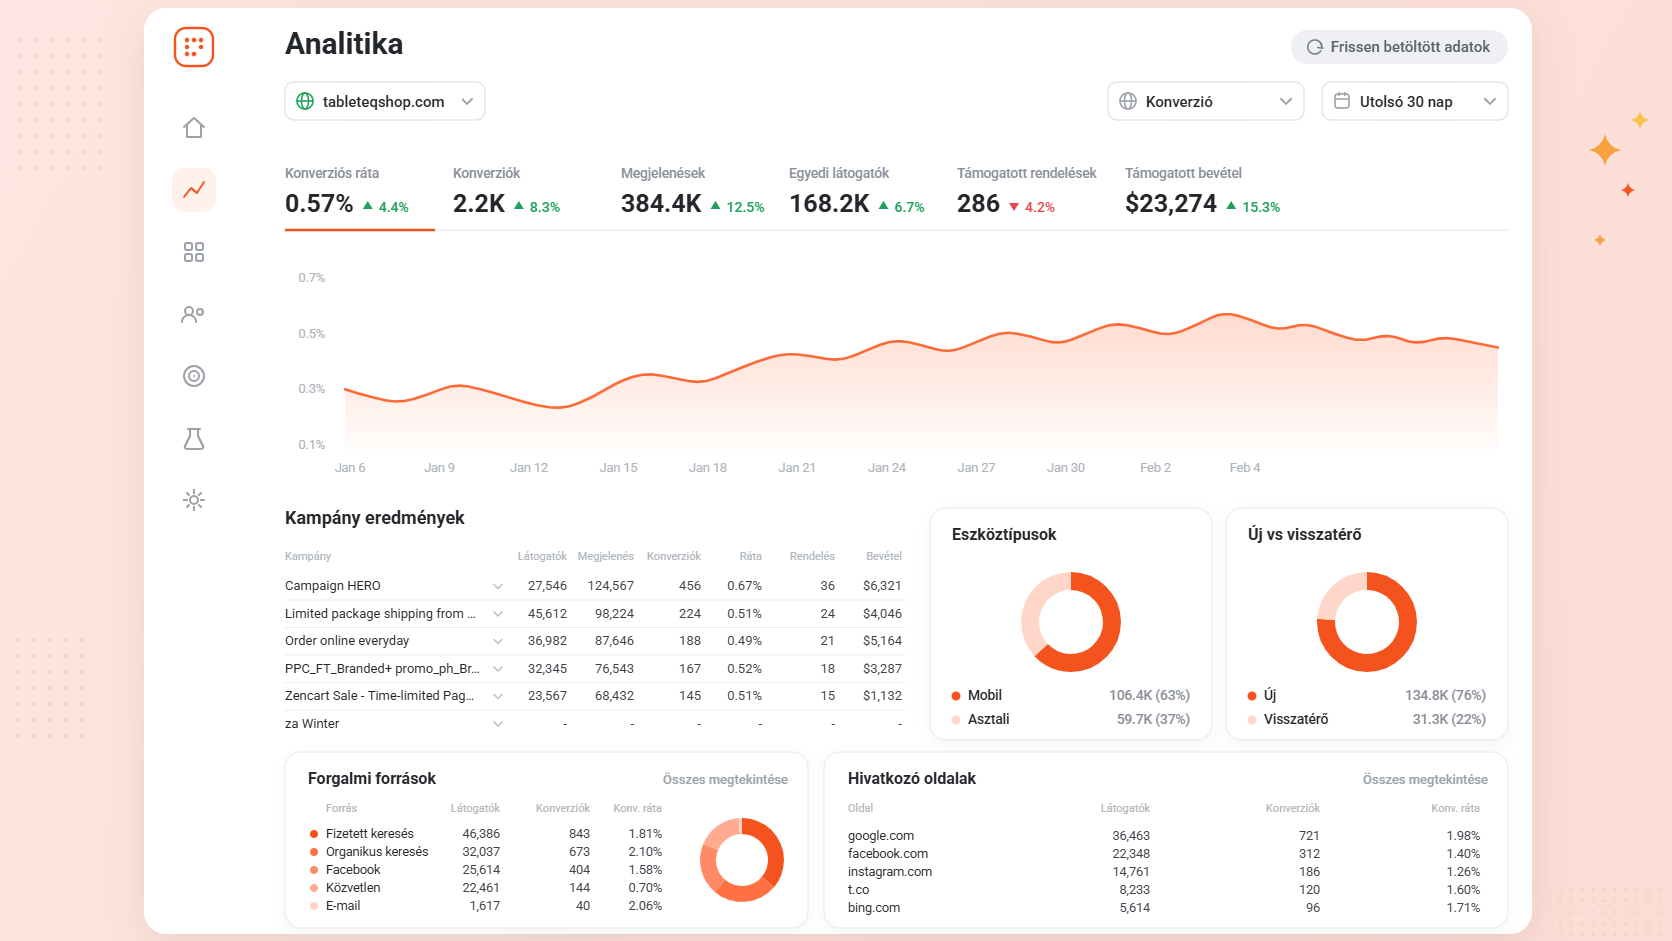Click the Campaign HERO campaign name
This screenshot has width=1672, height=941.
333,586
